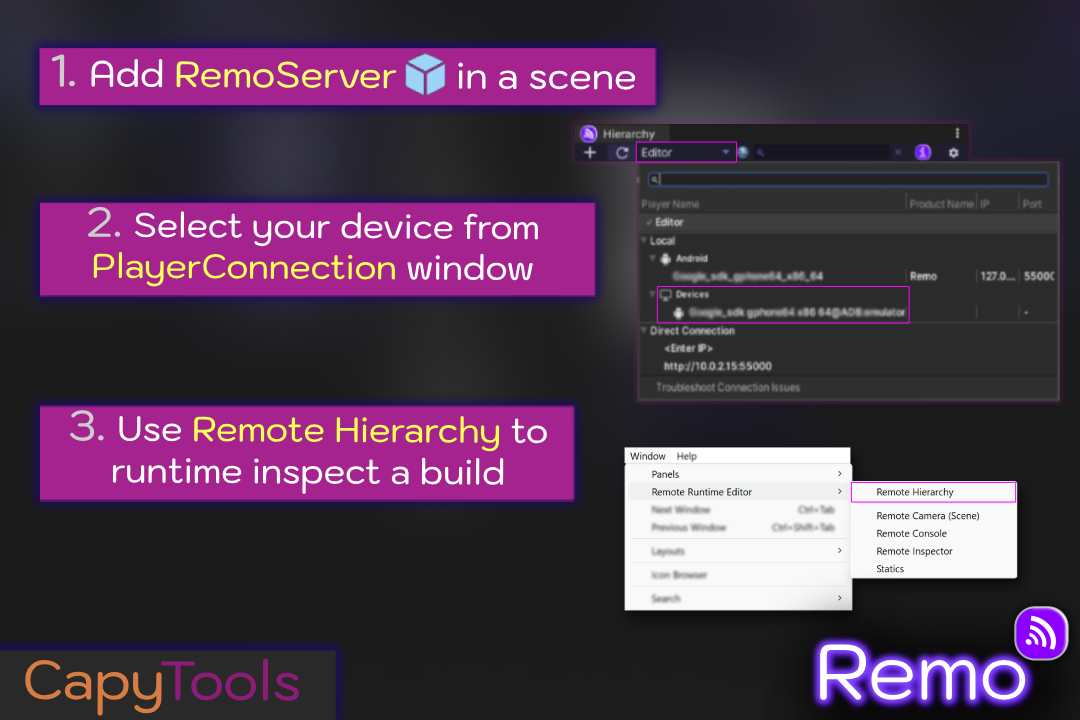Select the Hierarchy tab
The height and width of the screenshot is (720, 1080).
623,134
